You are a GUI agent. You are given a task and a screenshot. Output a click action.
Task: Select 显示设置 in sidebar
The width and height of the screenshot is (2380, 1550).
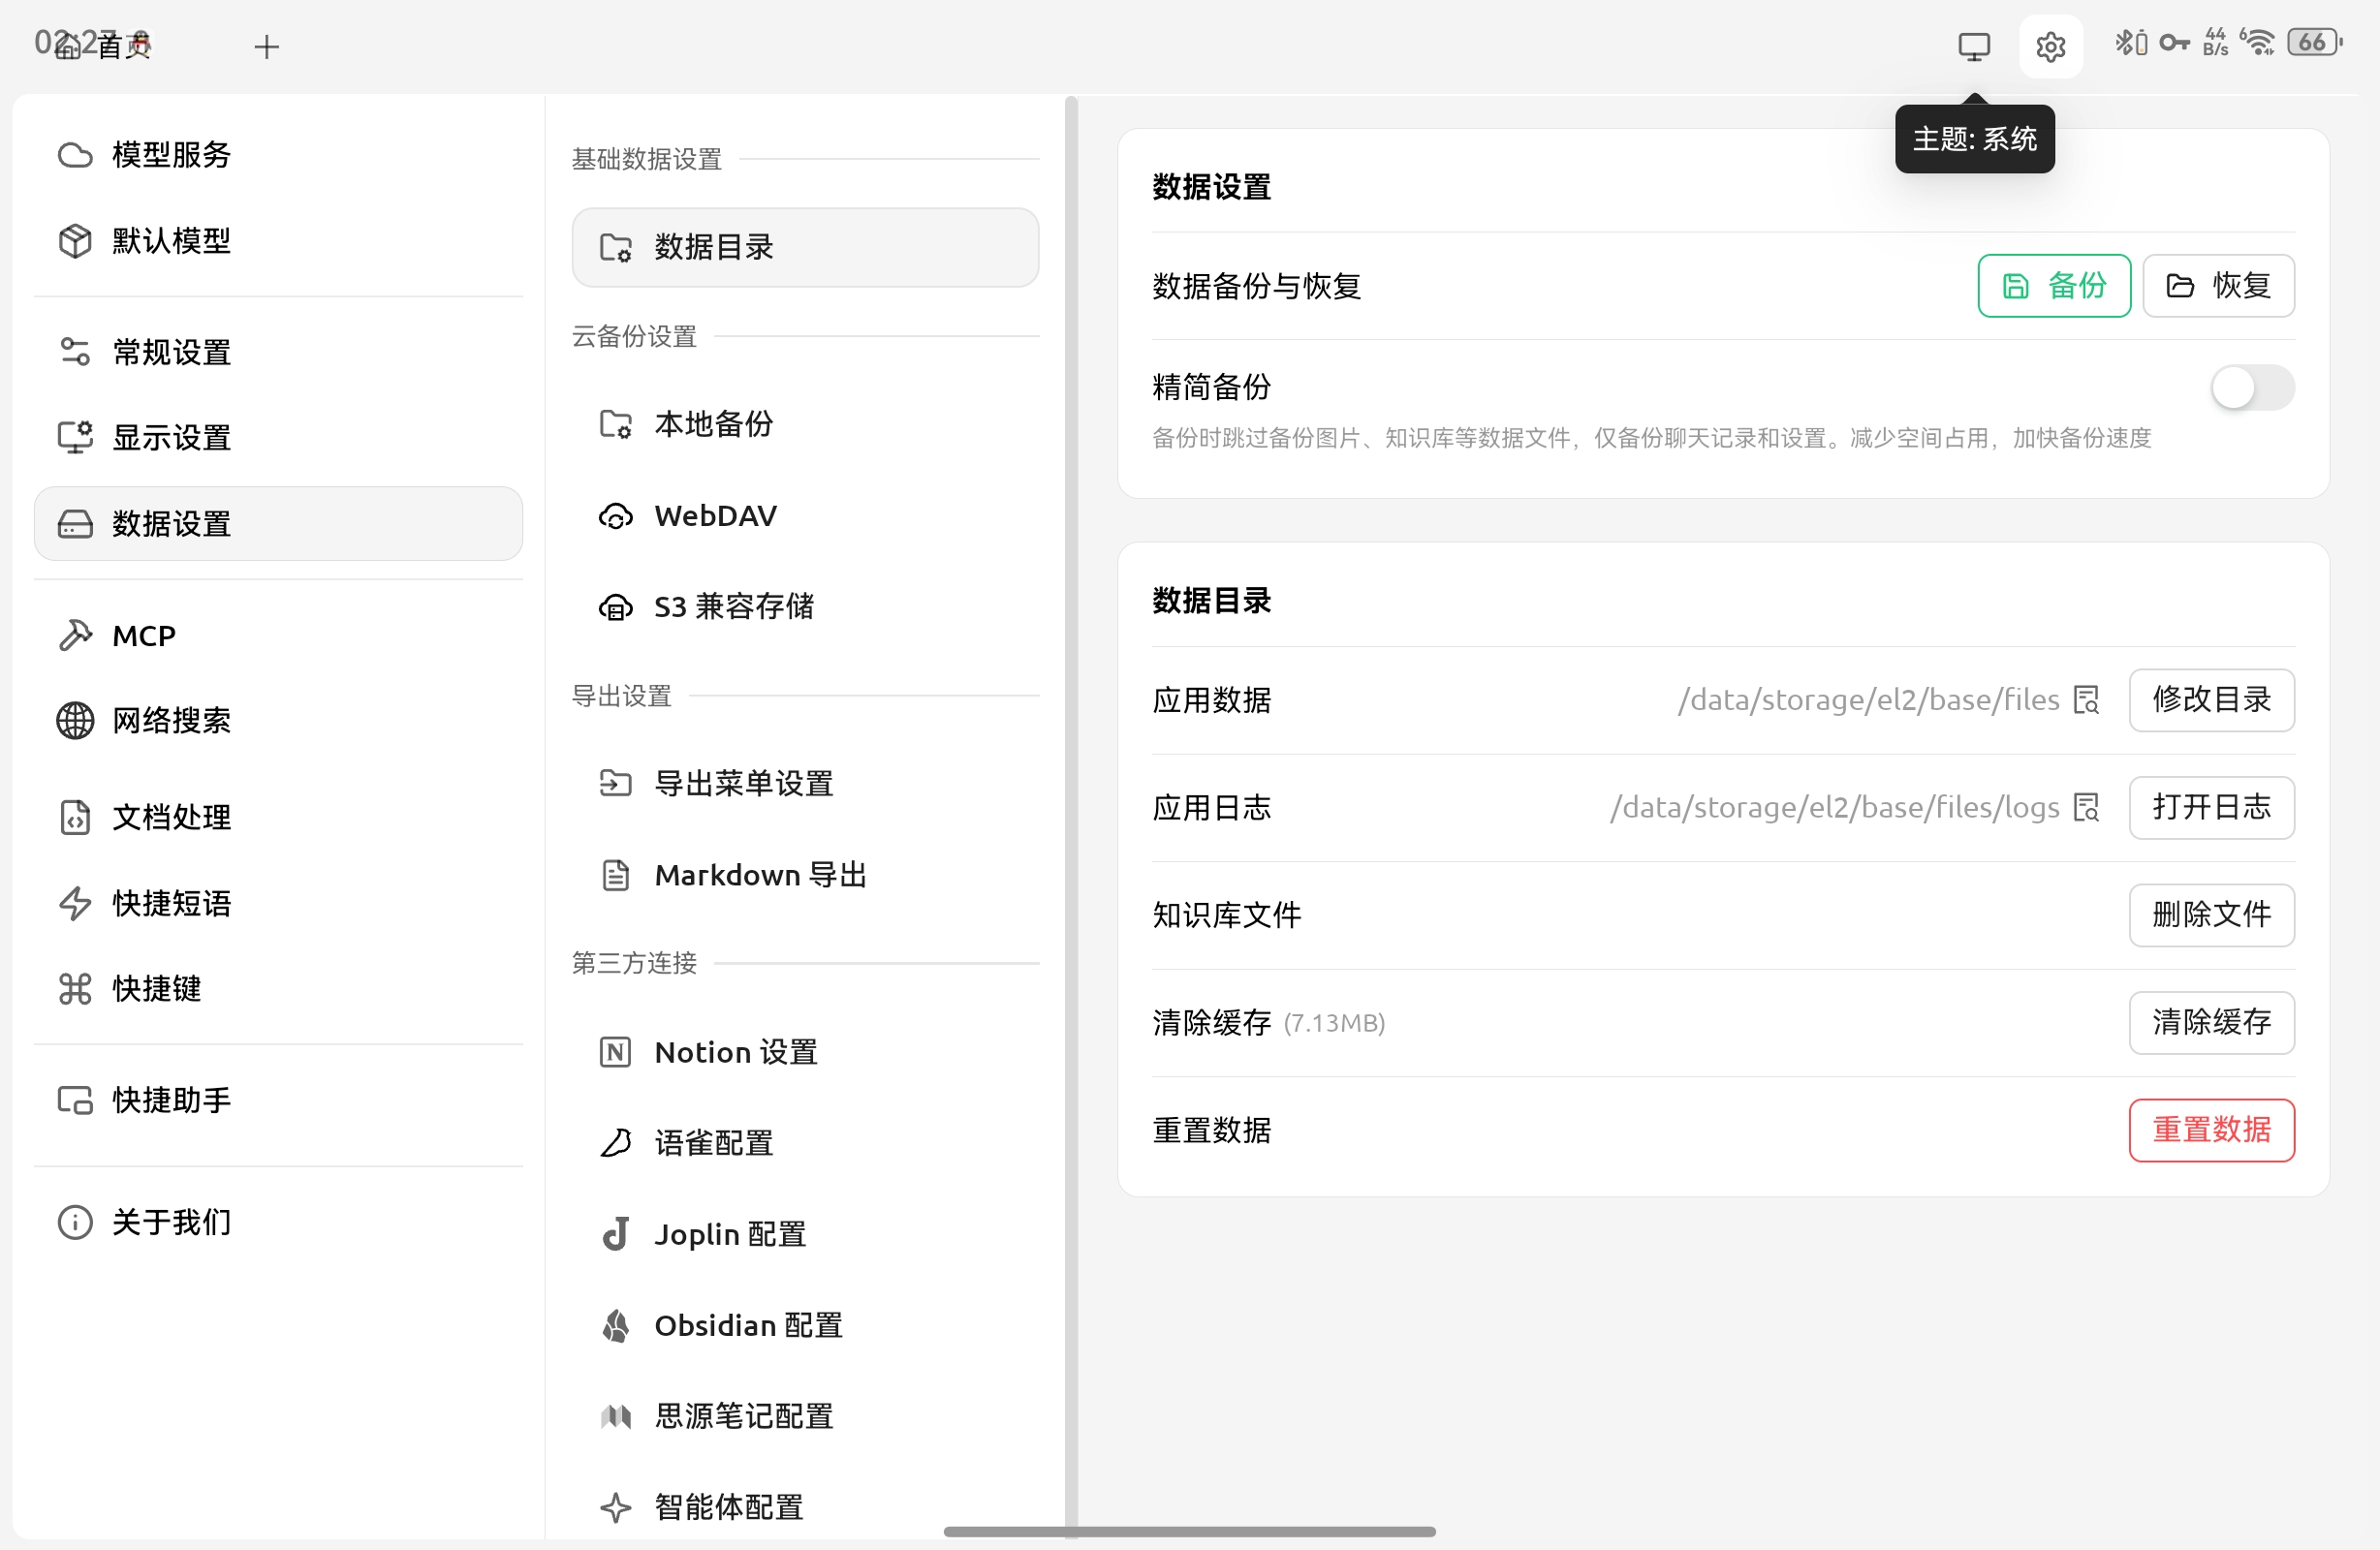pyautogui.click(x=278, y=437)
